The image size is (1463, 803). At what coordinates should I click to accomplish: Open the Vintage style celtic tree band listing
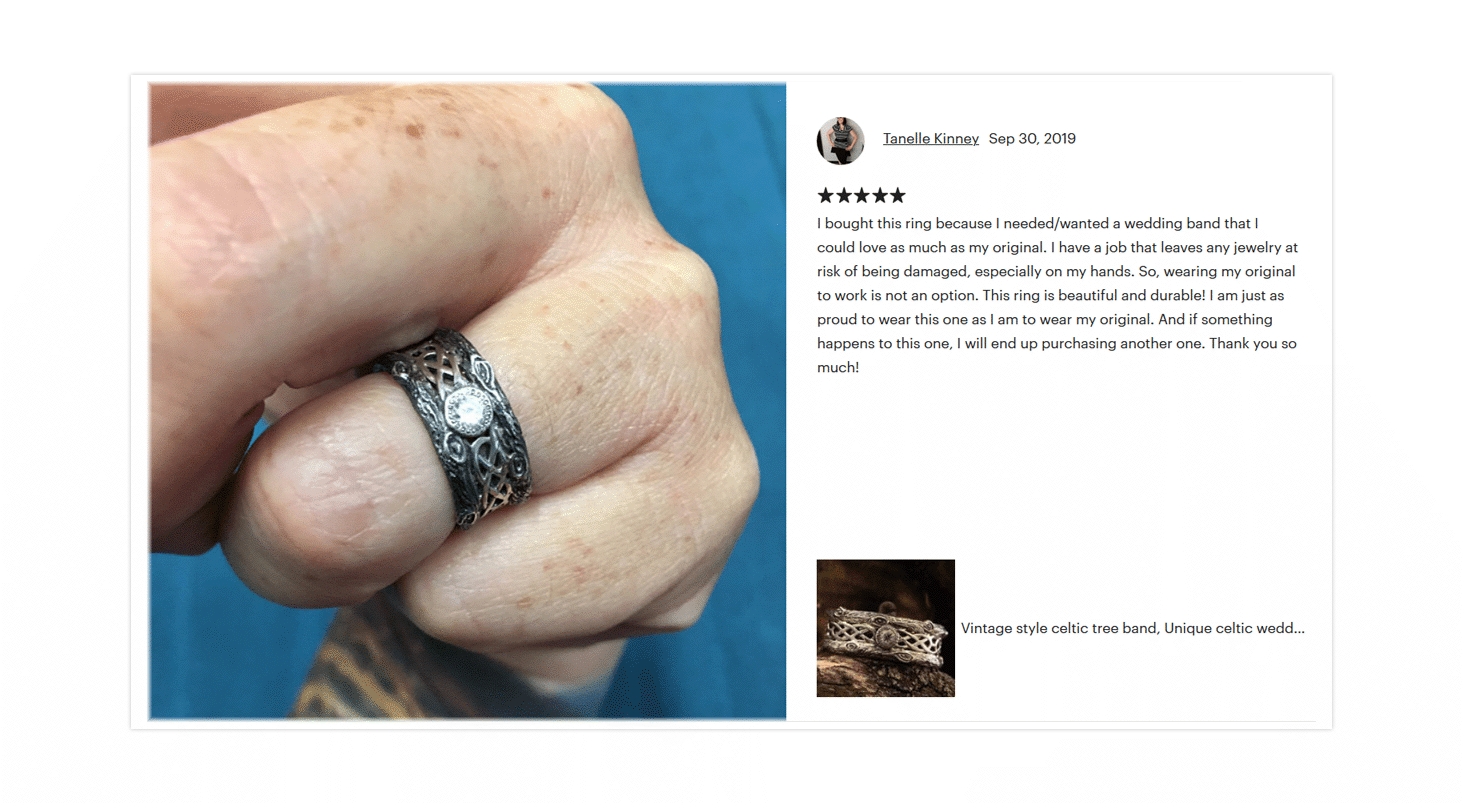click(1132, 628)
